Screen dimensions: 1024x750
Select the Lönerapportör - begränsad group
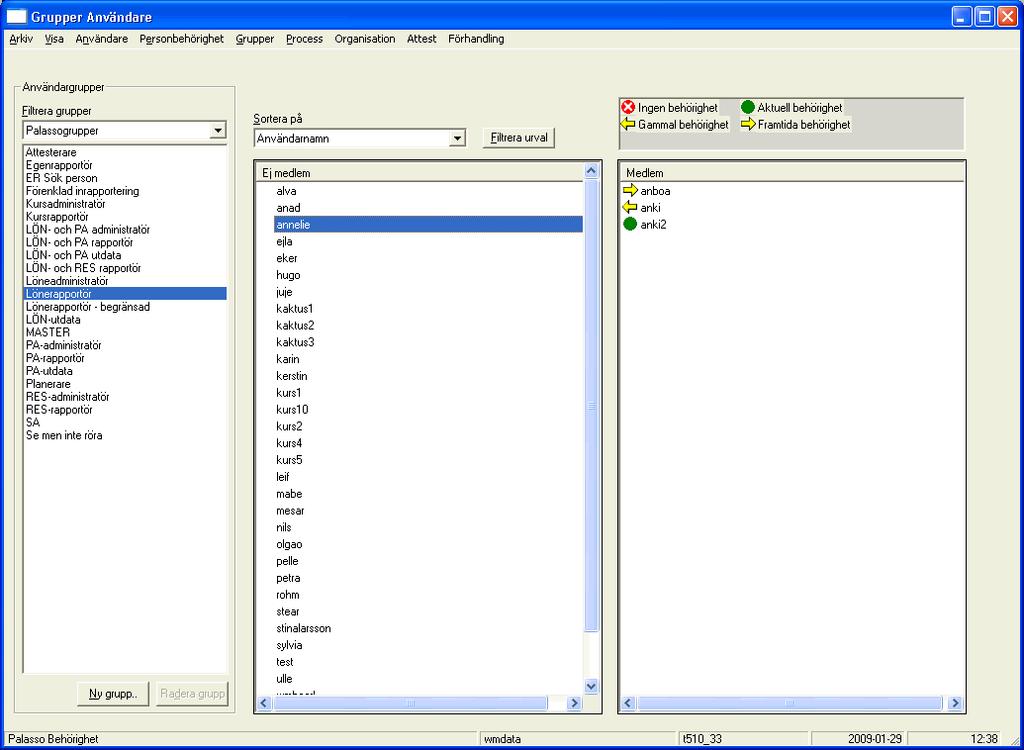[125, 306]
